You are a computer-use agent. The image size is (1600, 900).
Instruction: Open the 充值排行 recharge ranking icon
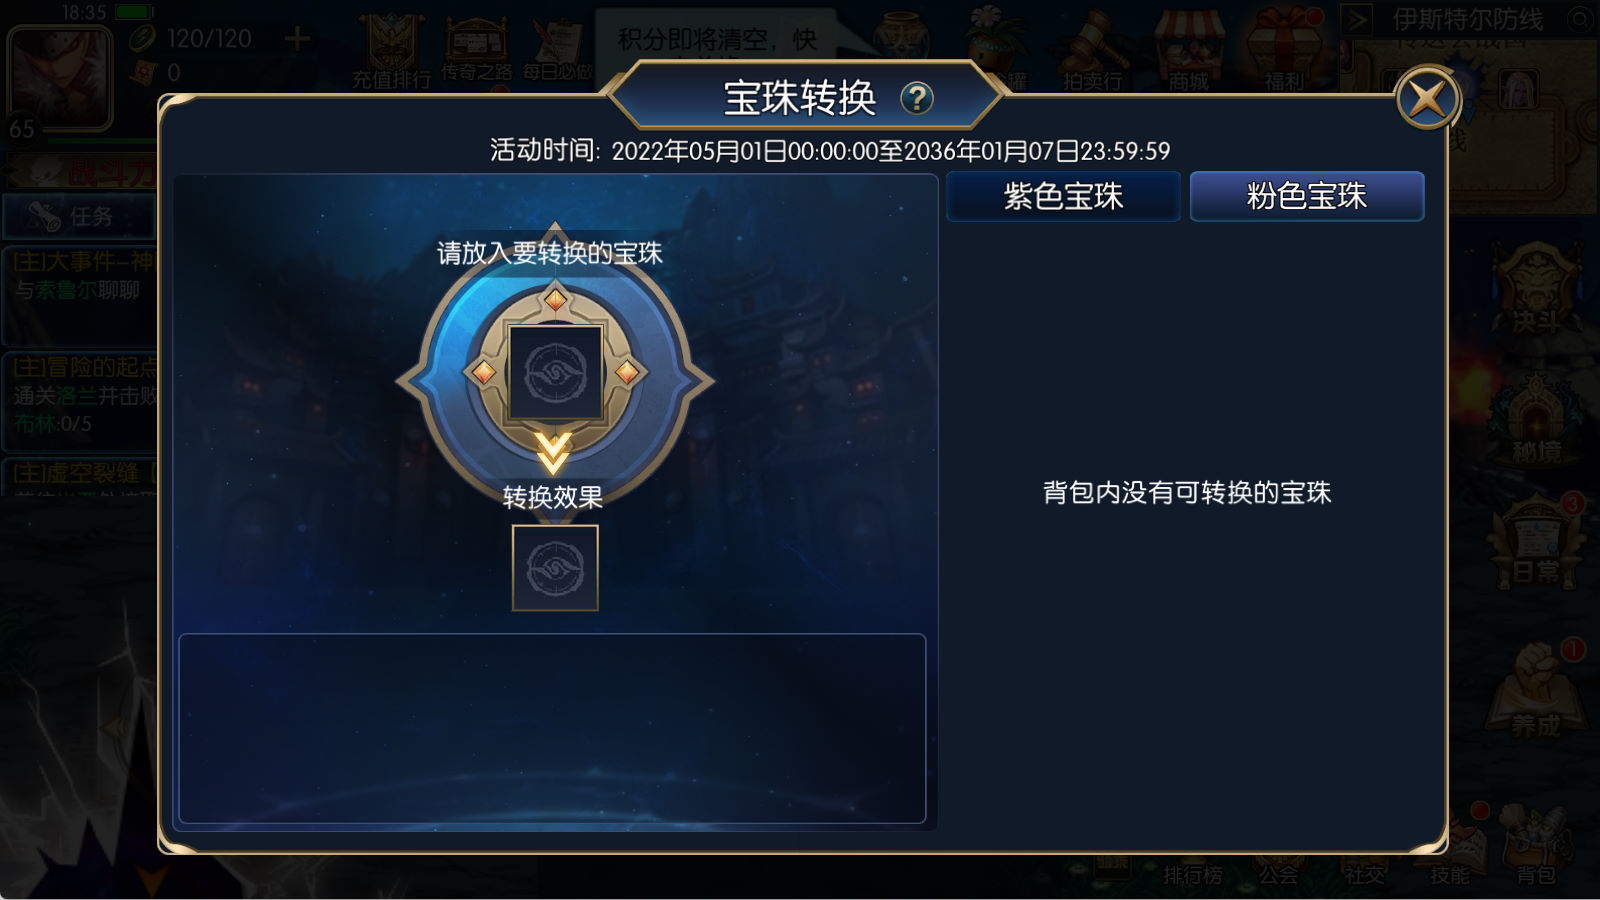pyautogui.click(x=391, y=50)
